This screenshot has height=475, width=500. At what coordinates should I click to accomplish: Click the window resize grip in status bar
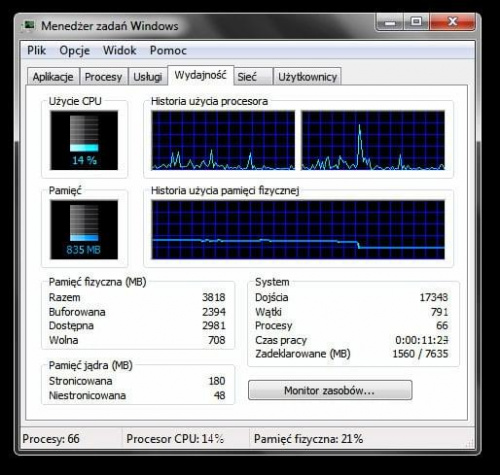469,443
